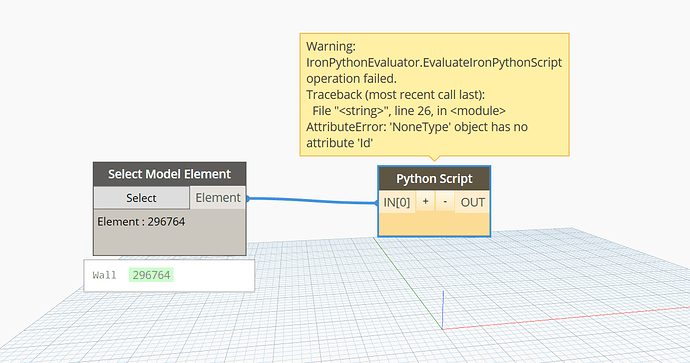Click the OUT port of Python Script

472,202
